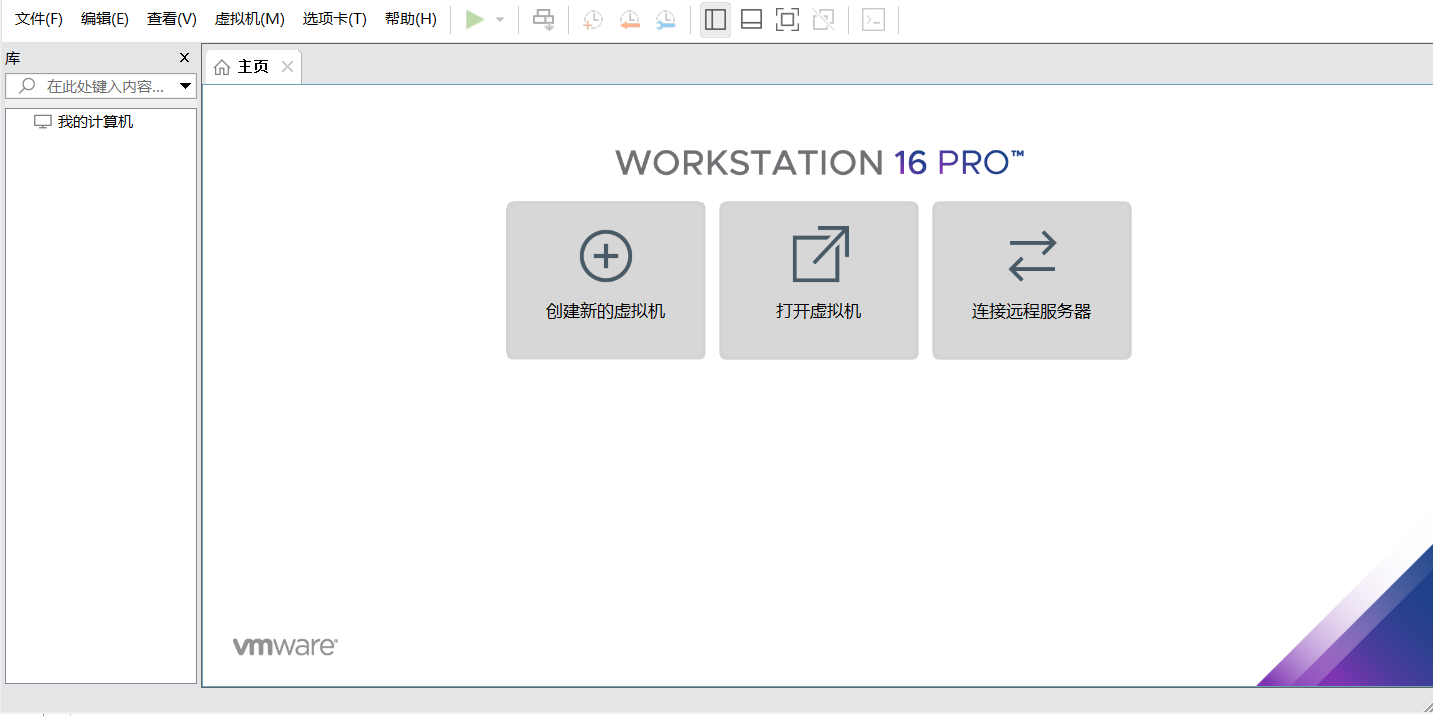Click the 打开虚拟机 tile
Image resolution: width=1433 pixels, height=716 pixels.
tap(819, 280)
